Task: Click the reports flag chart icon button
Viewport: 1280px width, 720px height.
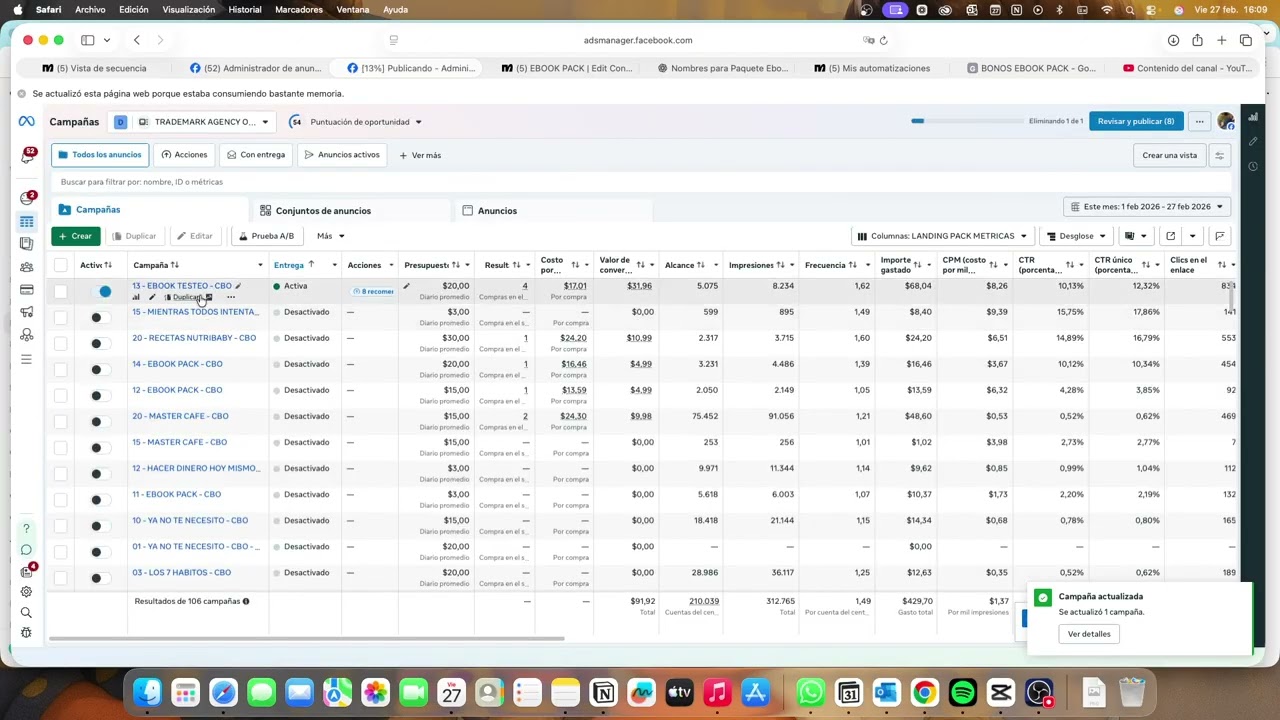Action: click(x=1219, y=236)
